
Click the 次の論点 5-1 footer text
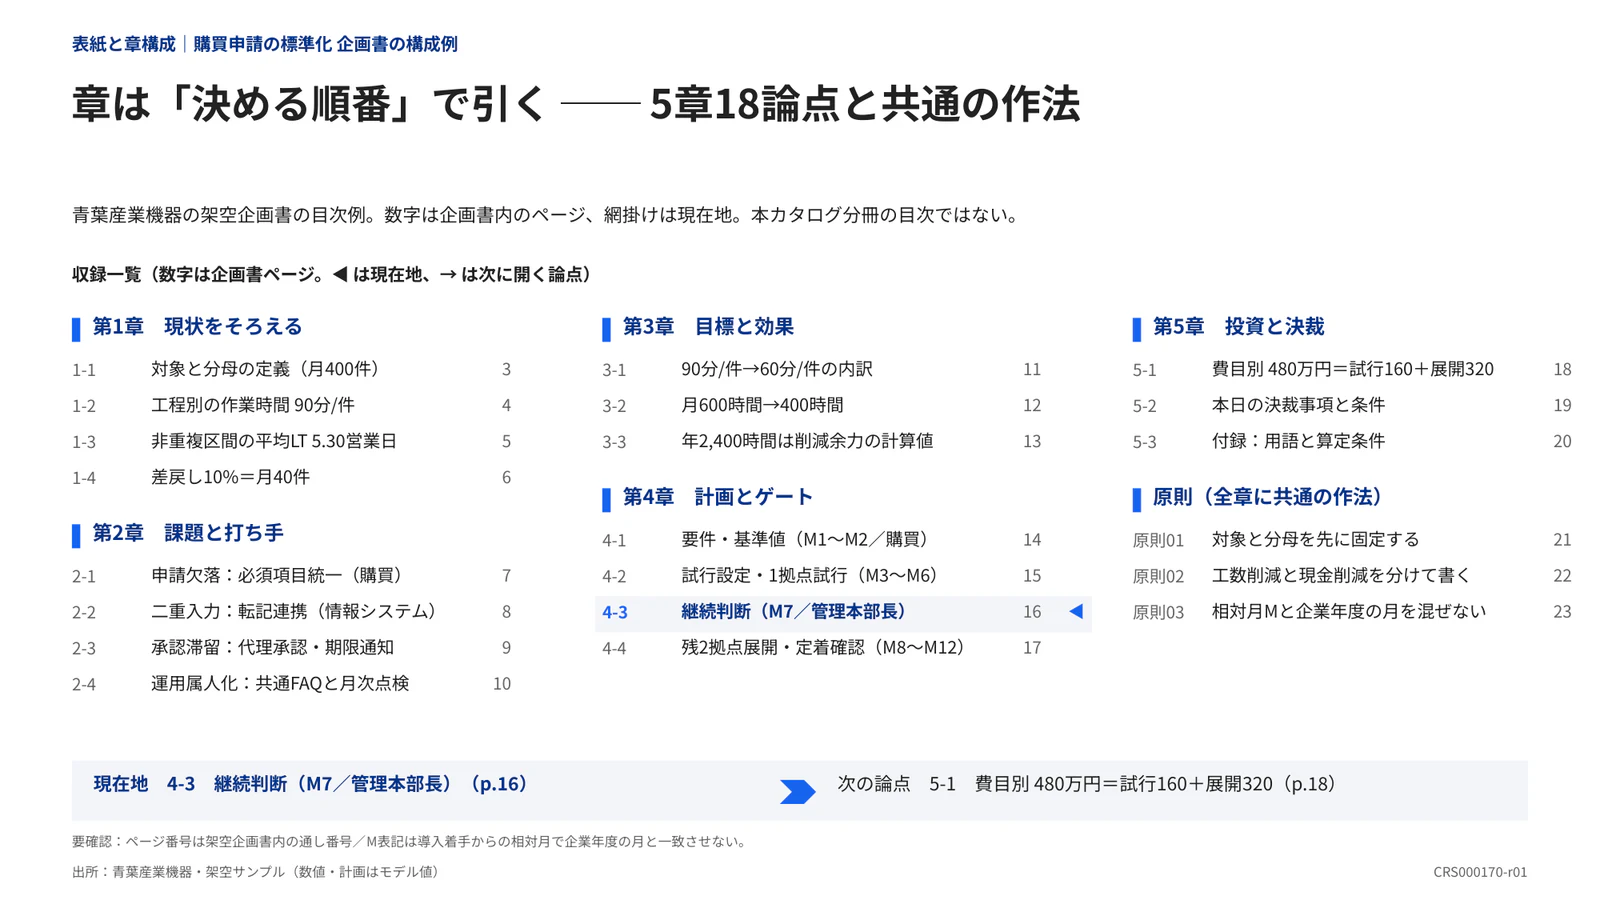(1087, 784)
